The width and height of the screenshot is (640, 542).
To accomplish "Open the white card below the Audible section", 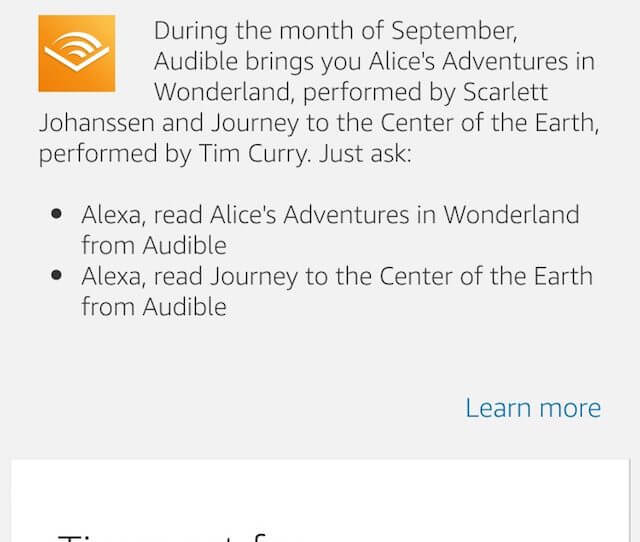I will click(x=320, y=501).
